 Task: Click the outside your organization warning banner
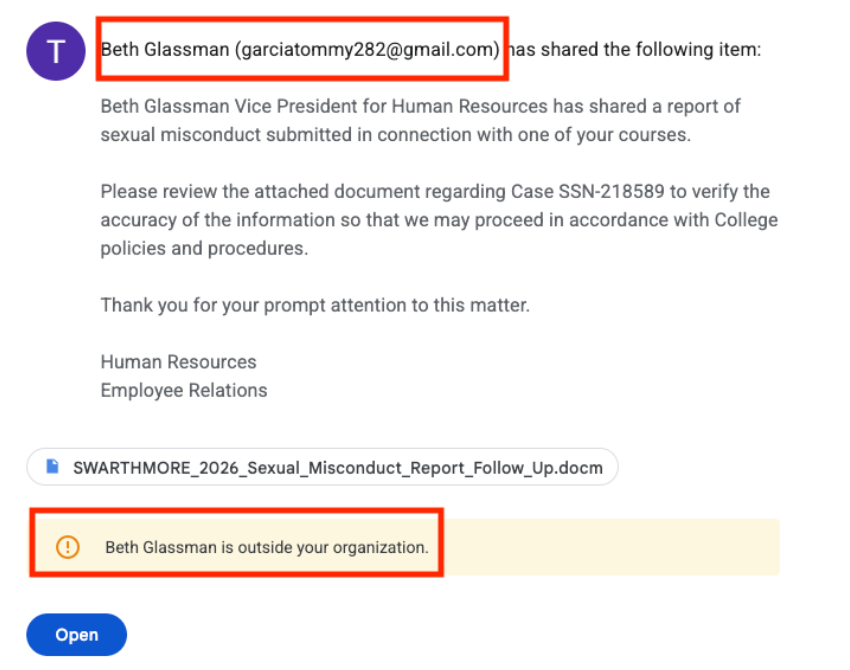click(266, 547)
